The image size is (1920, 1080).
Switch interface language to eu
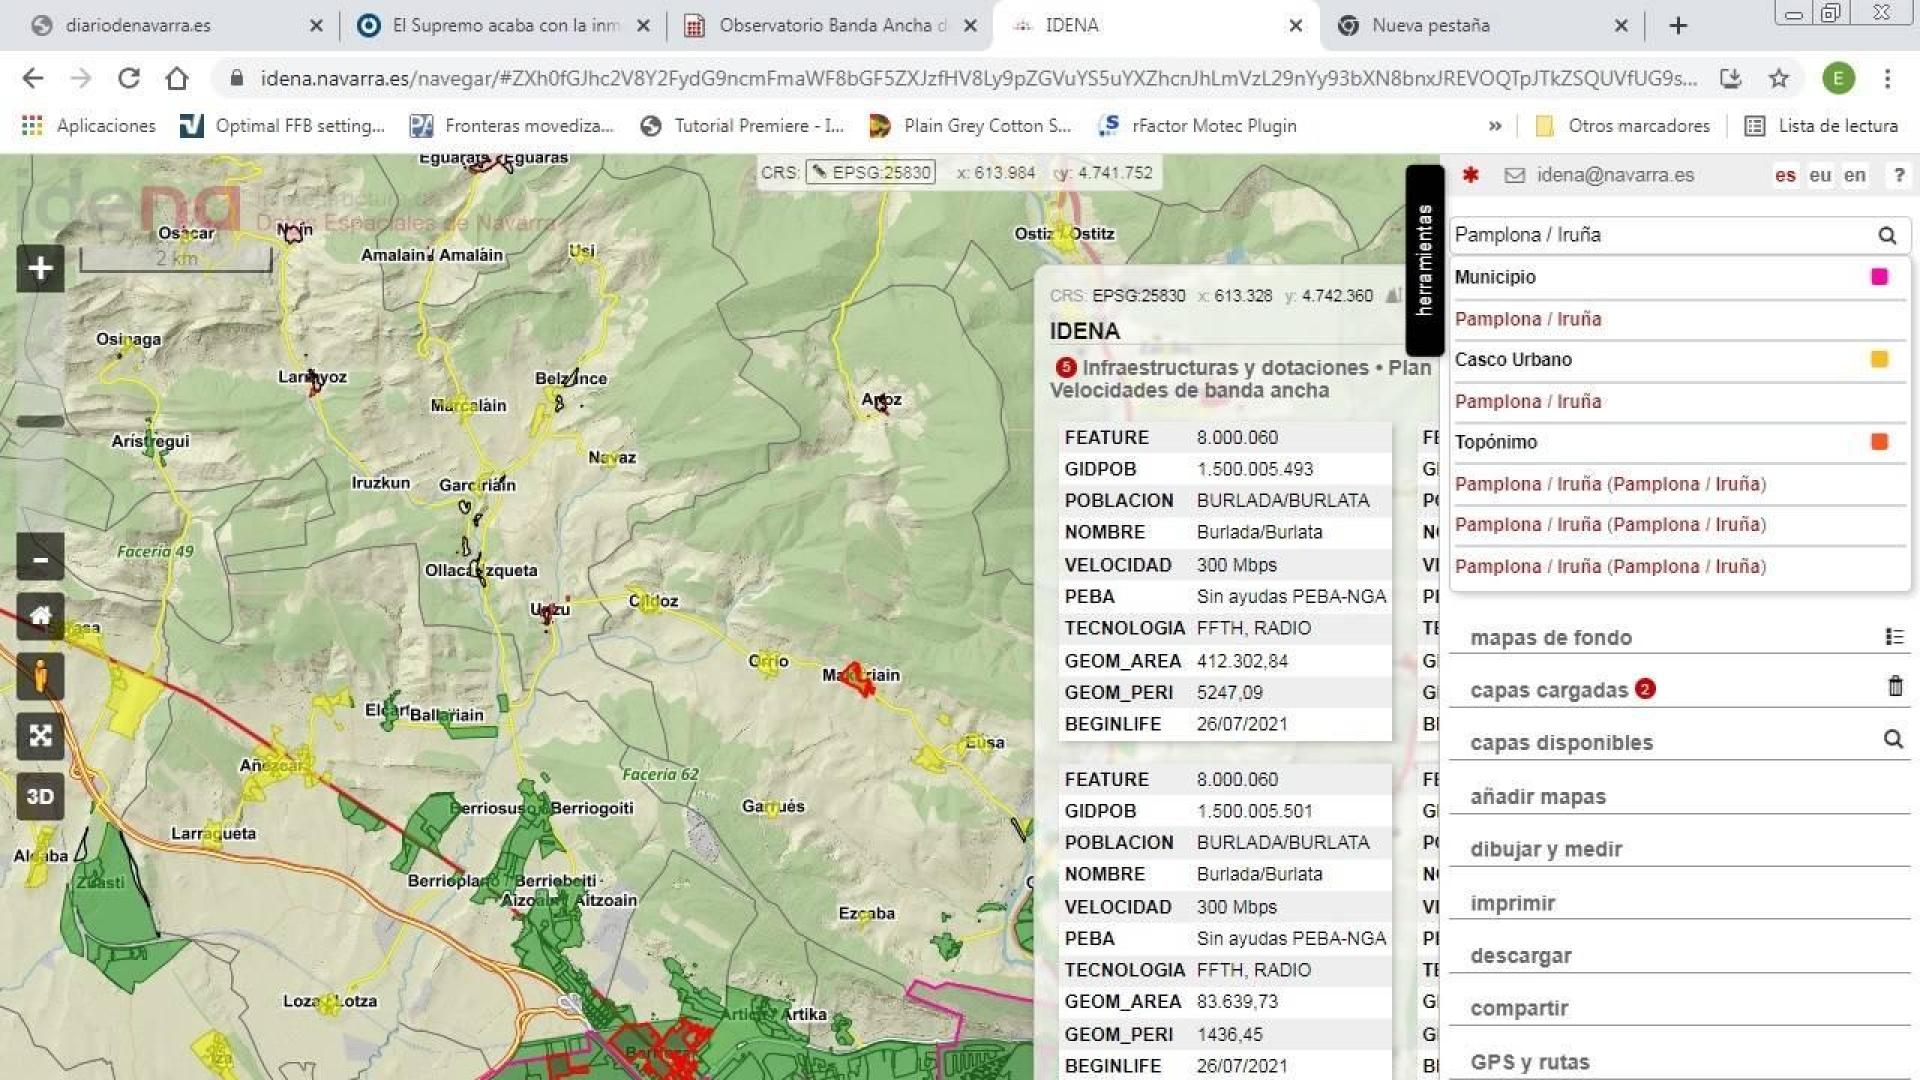pyautogui.click(x=1820, y=175)
